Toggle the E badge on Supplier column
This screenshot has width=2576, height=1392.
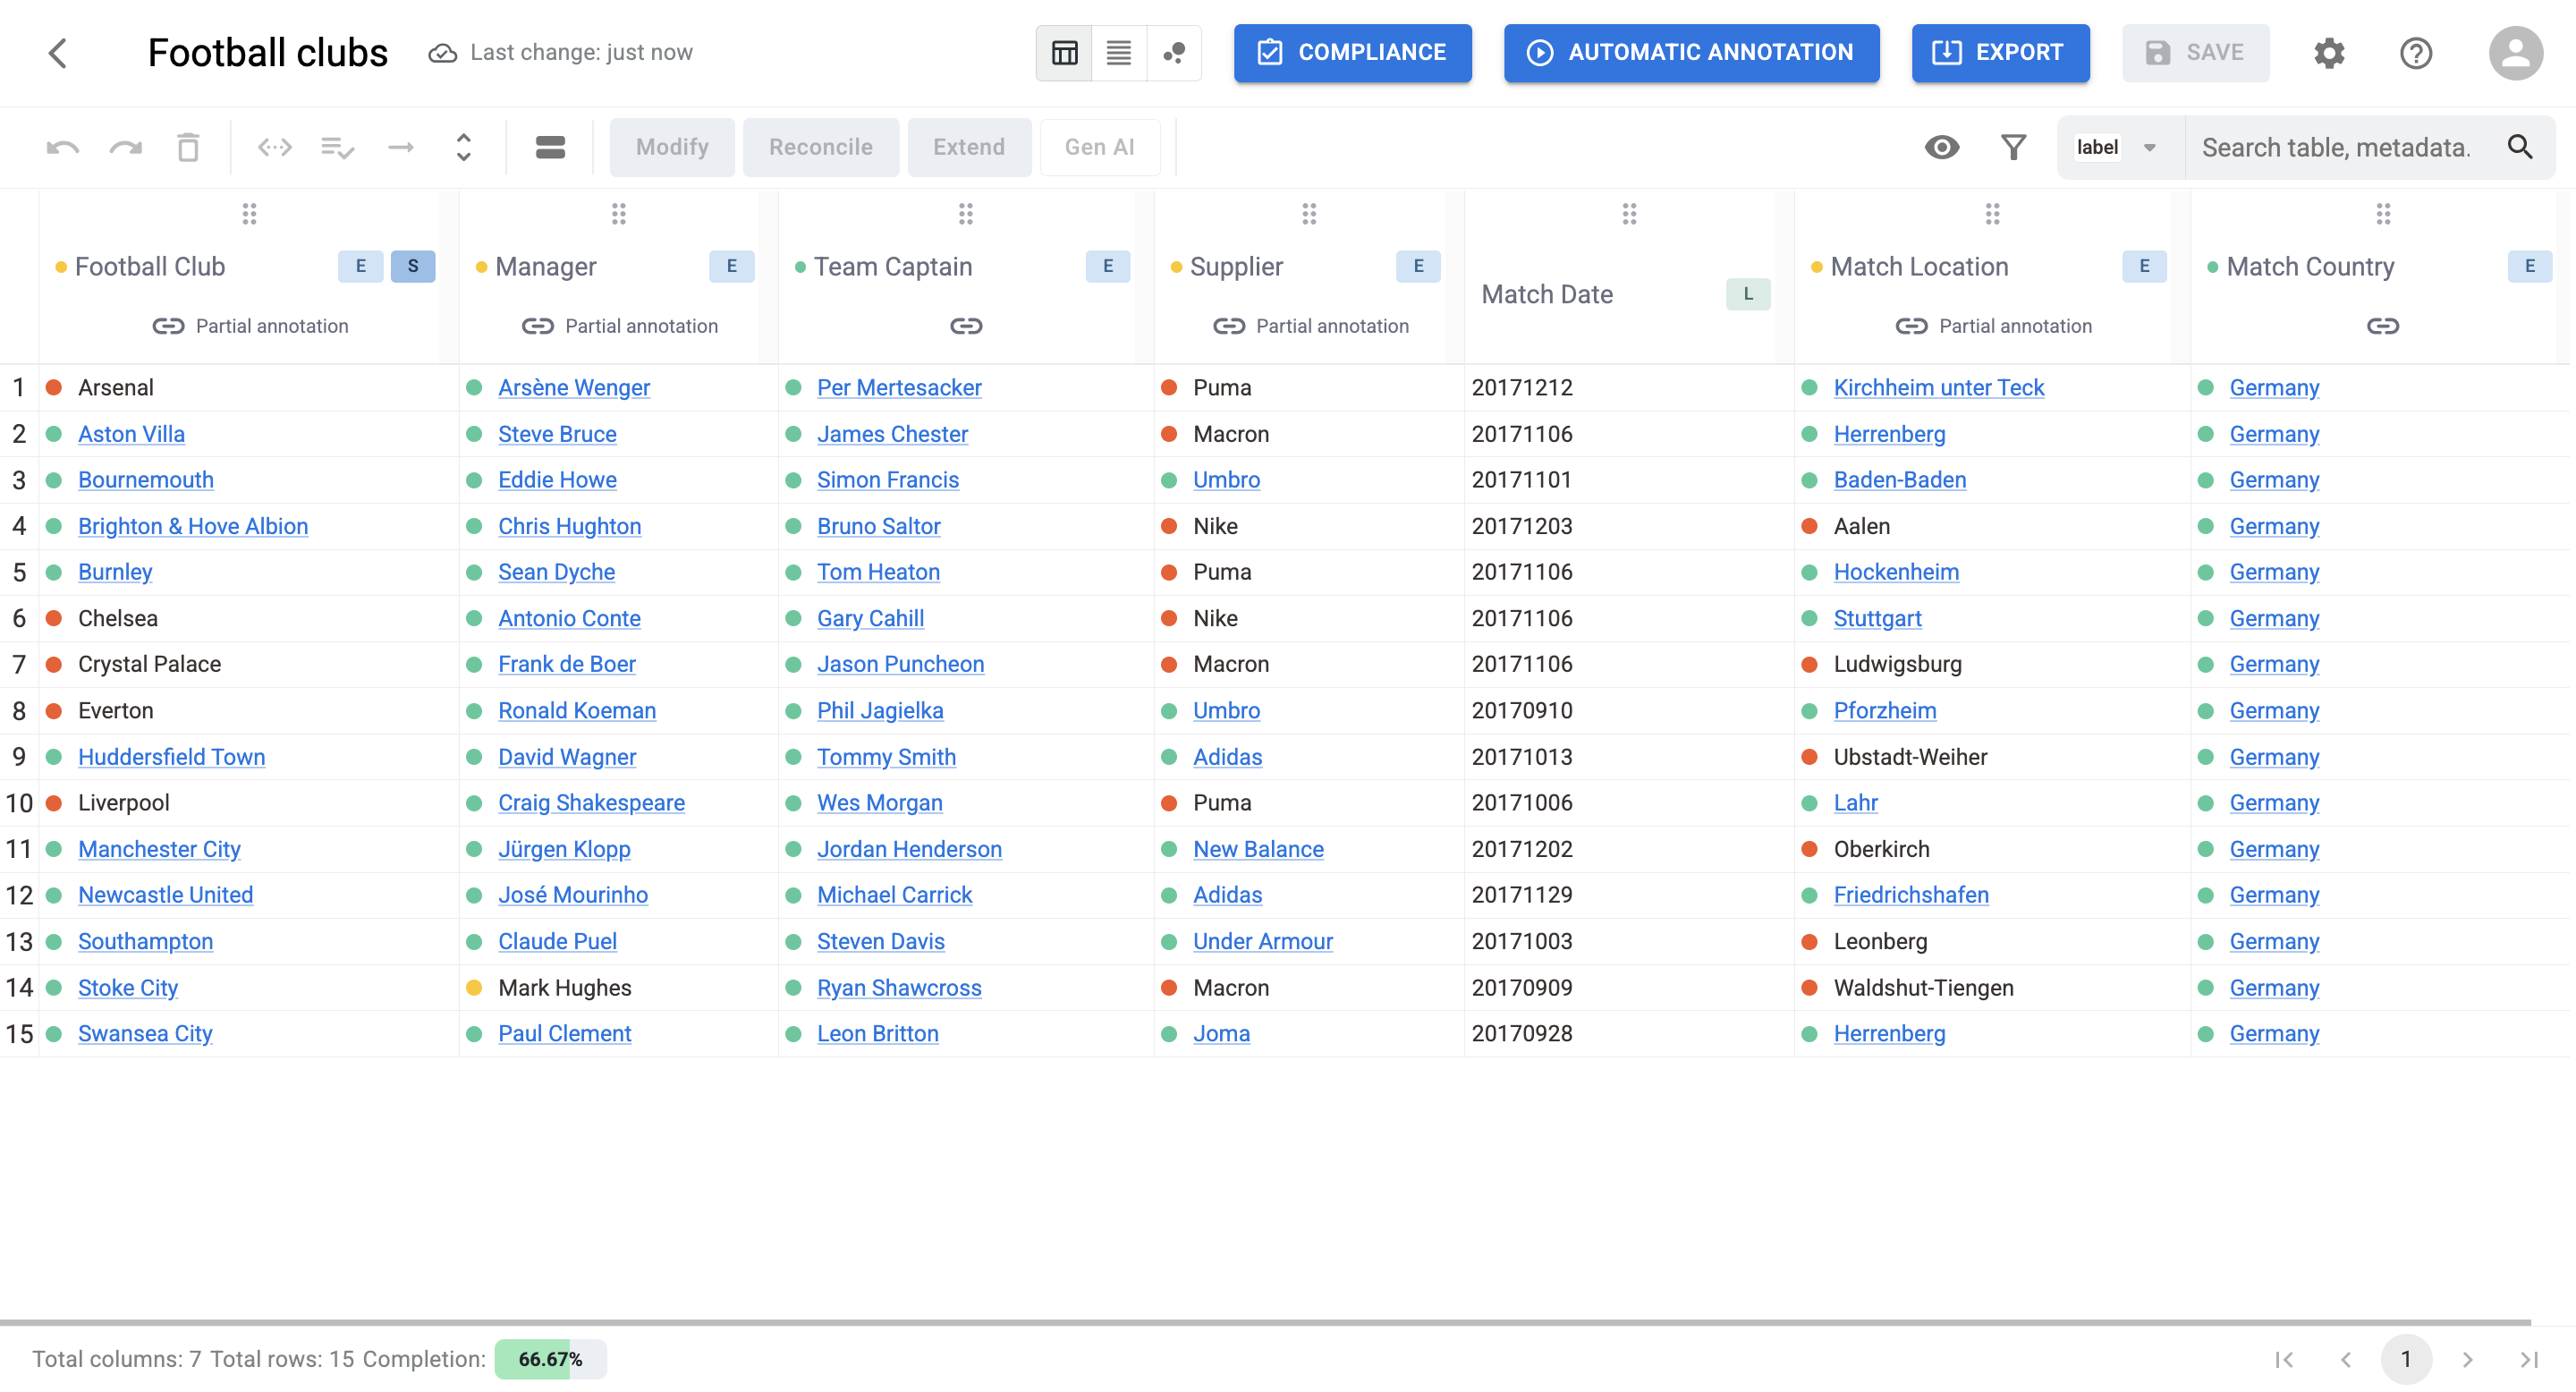click(x=1418, y=266)
